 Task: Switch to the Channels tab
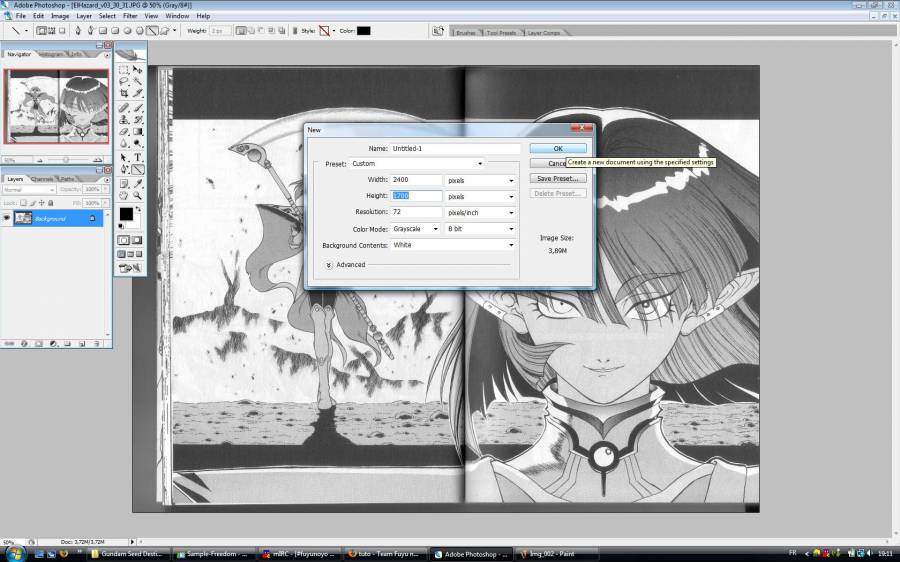point(43,179)
